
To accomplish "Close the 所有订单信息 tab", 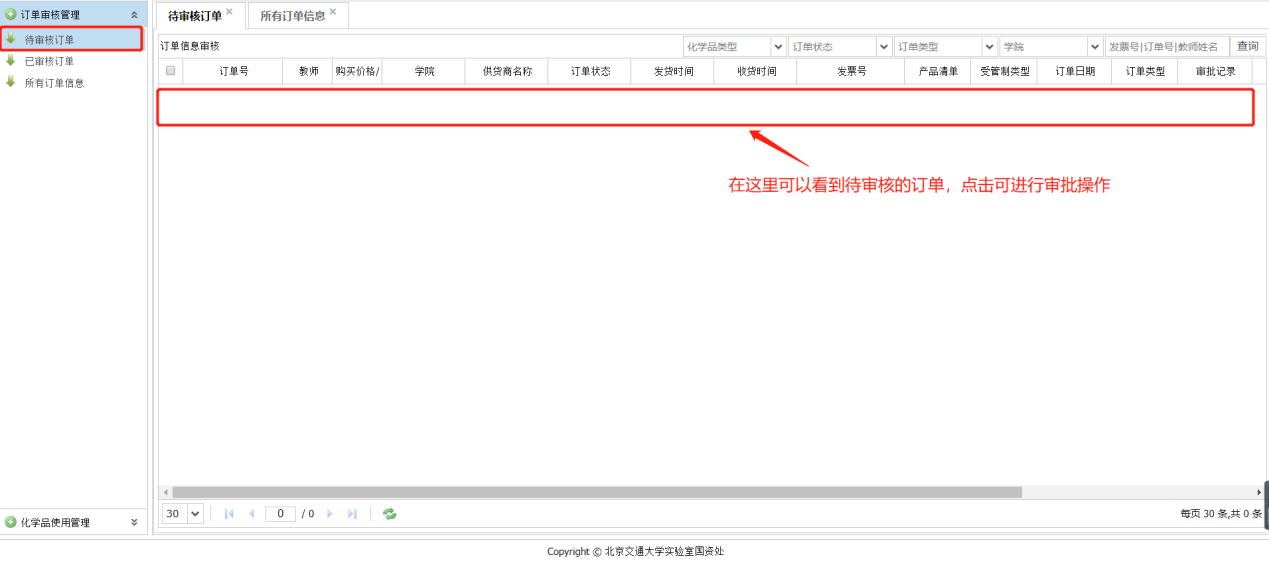I will pos(333,12).
